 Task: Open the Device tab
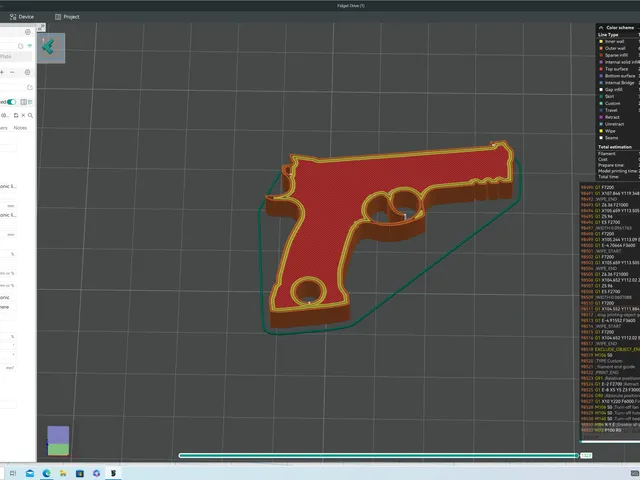tap(22, 17)
